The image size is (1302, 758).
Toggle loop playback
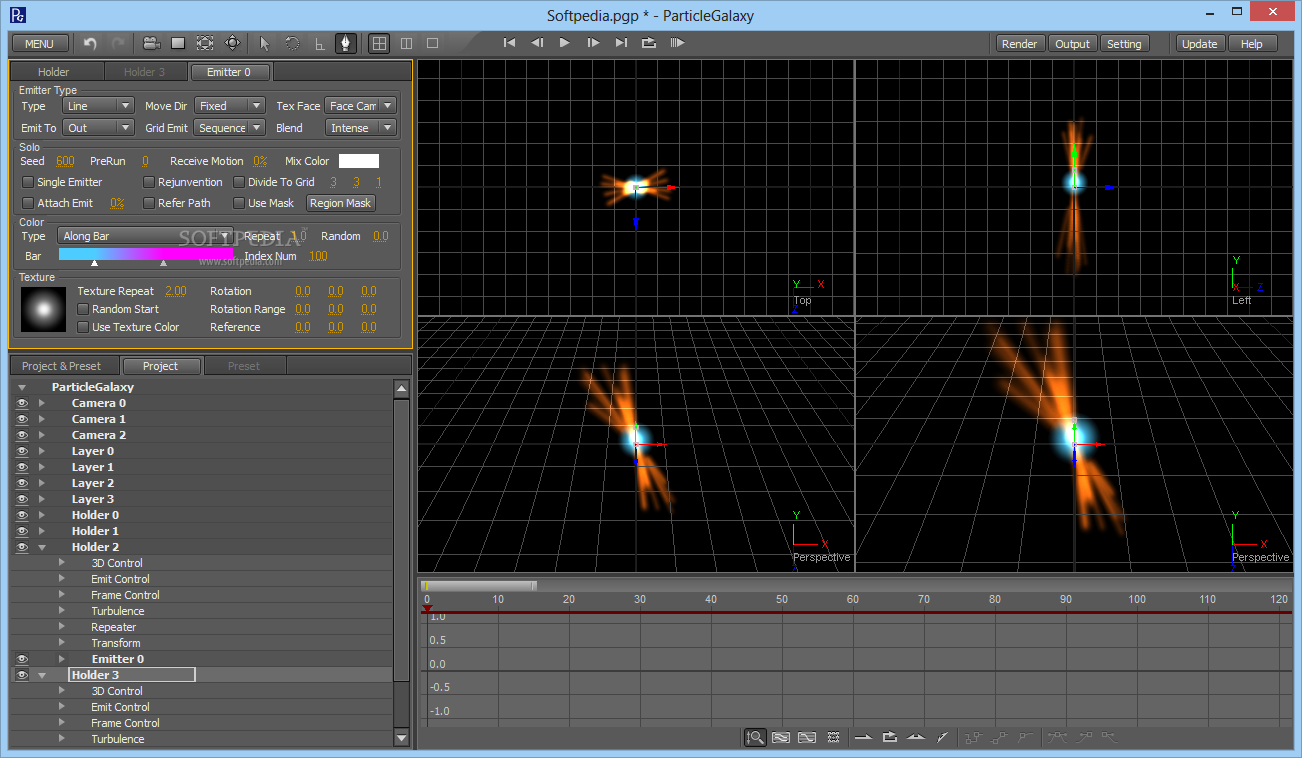(x=649, y=43)
